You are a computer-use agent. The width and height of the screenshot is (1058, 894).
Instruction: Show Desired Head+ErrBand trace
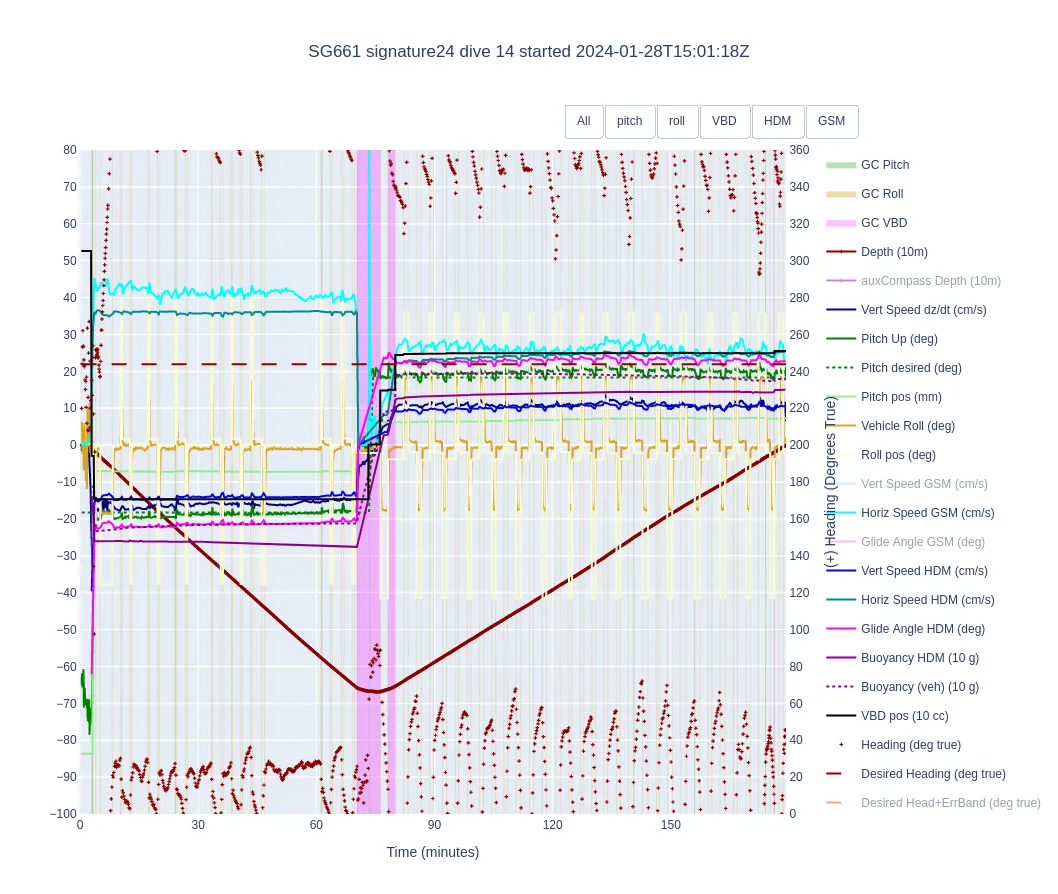point(949,803)
